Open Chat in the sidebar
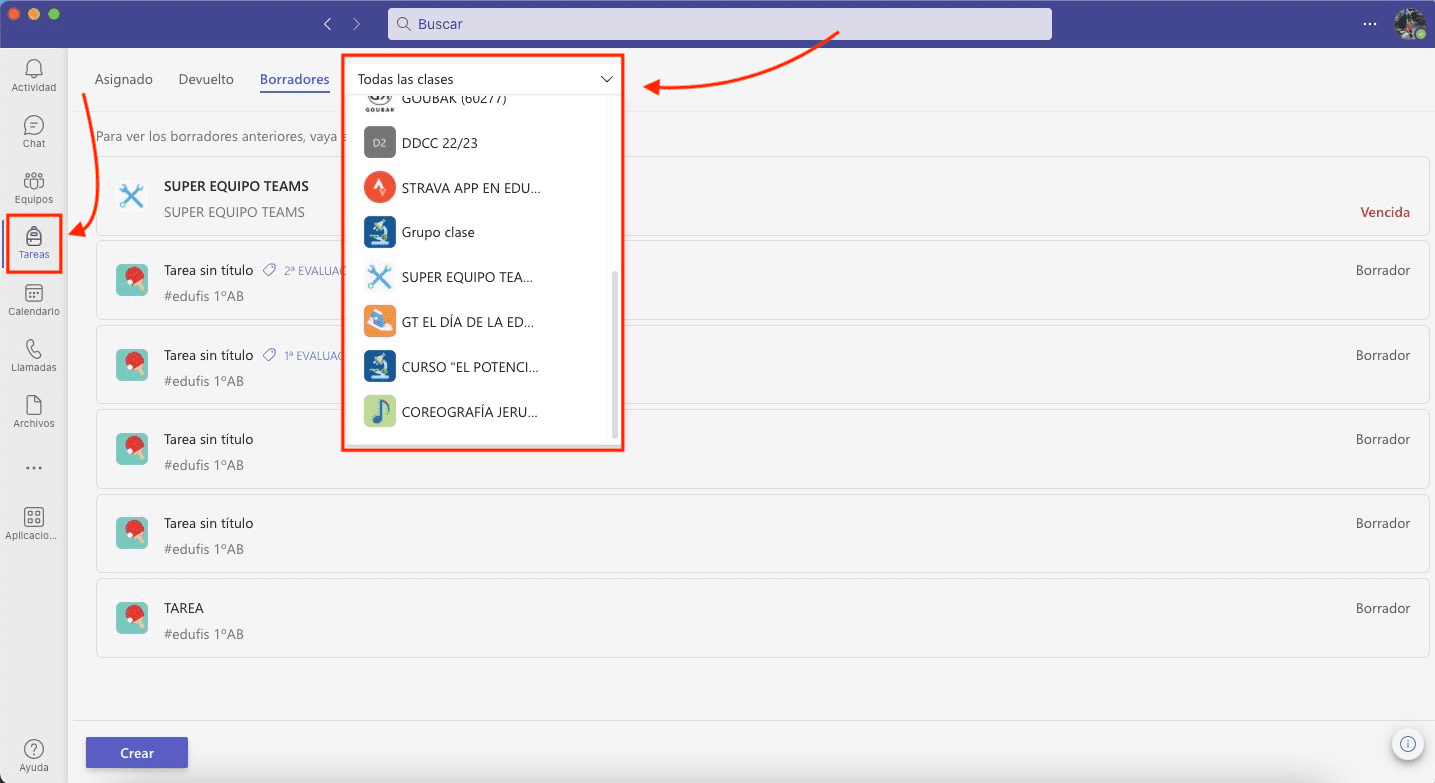Image resolution: width=1435 pixels, height=783 pixels. pyautogui.click(x=34, y=131)
